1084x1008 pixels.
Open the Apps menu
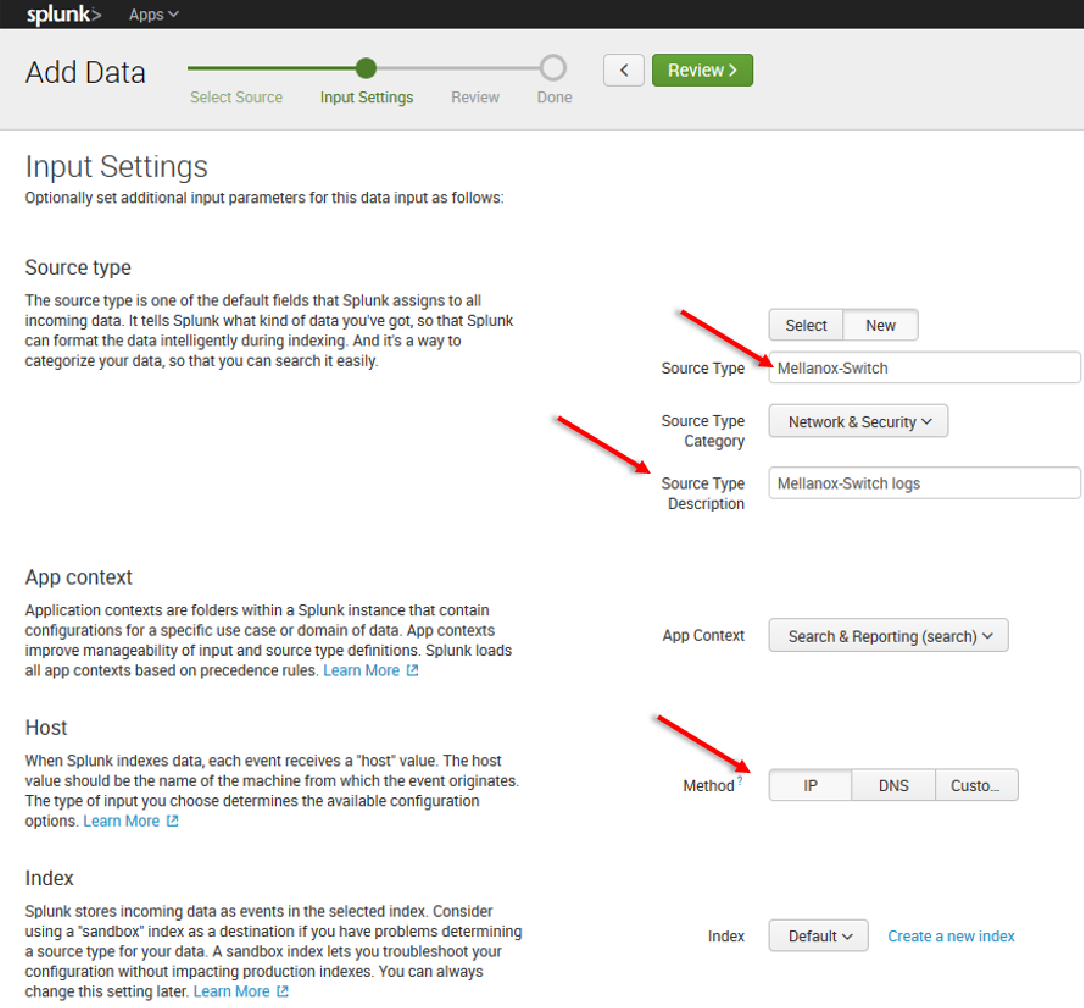point(152,14)
